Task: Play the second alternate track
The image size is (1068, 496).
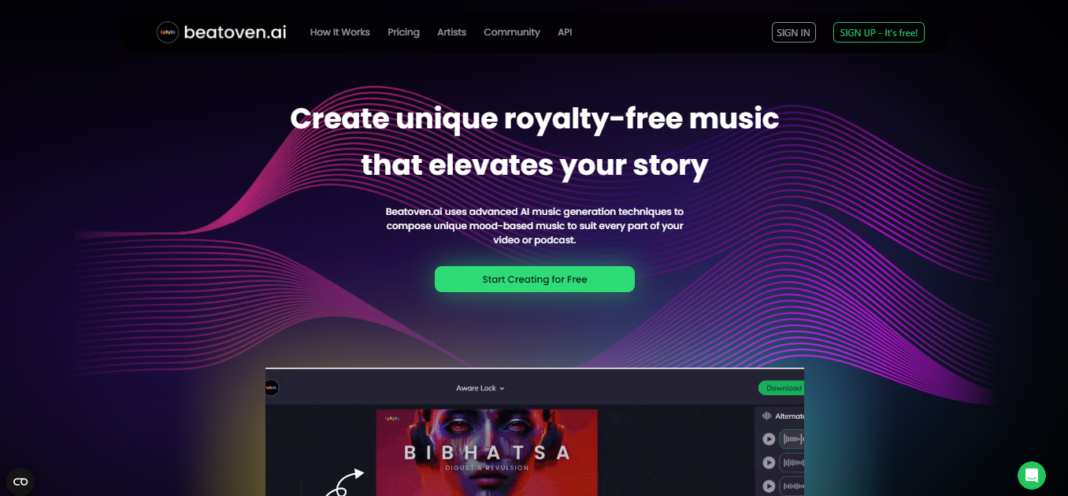Action: click(769, 463)
